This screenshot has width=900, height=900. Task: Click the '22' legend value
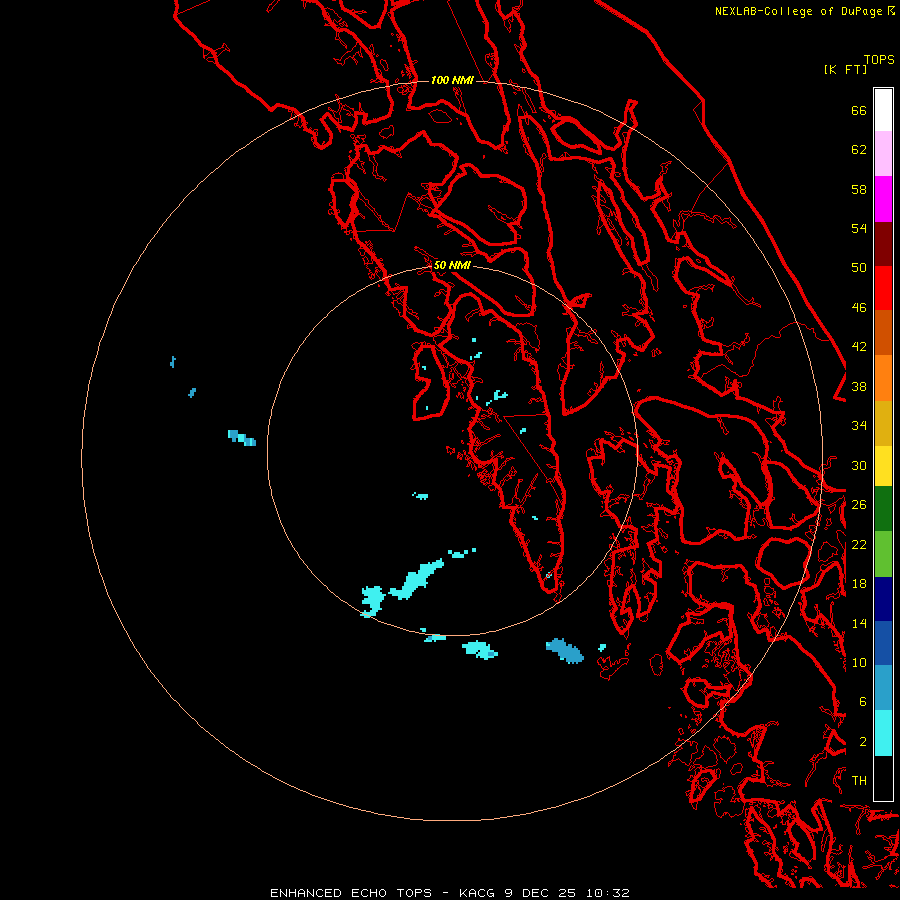(859, 544)
